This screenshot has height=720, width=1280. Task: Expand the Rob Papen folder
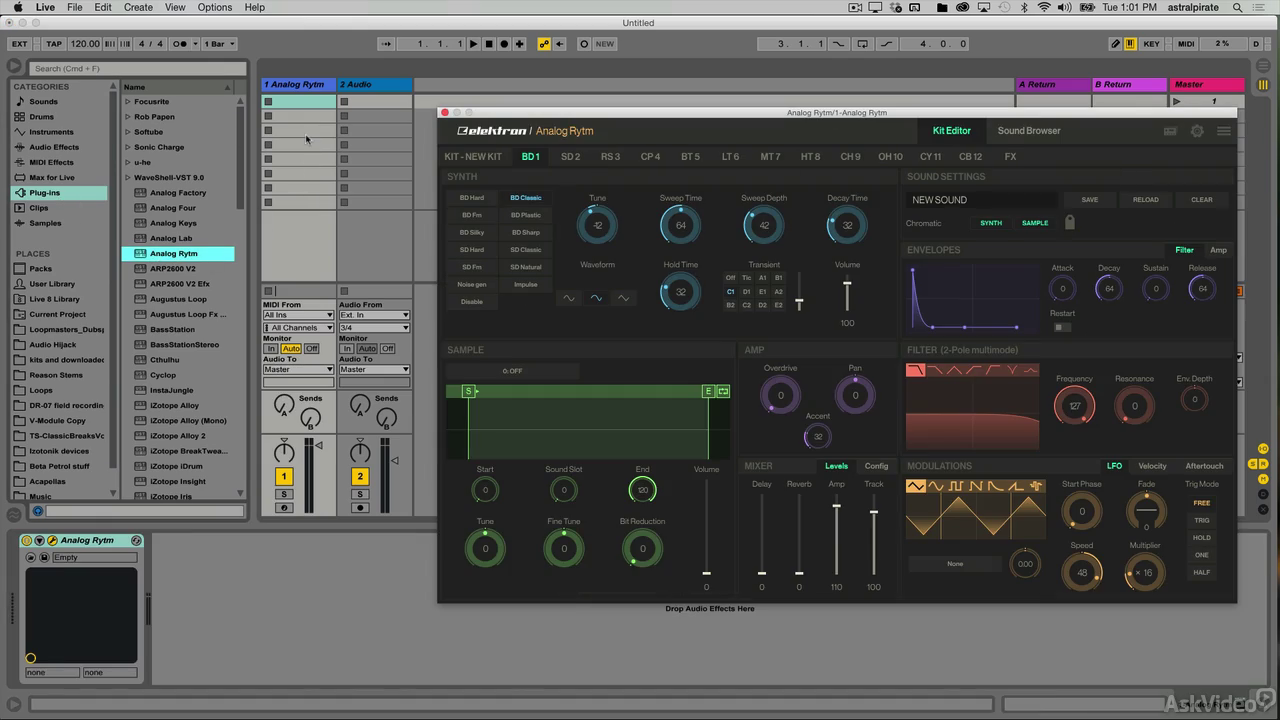[128, 116]
